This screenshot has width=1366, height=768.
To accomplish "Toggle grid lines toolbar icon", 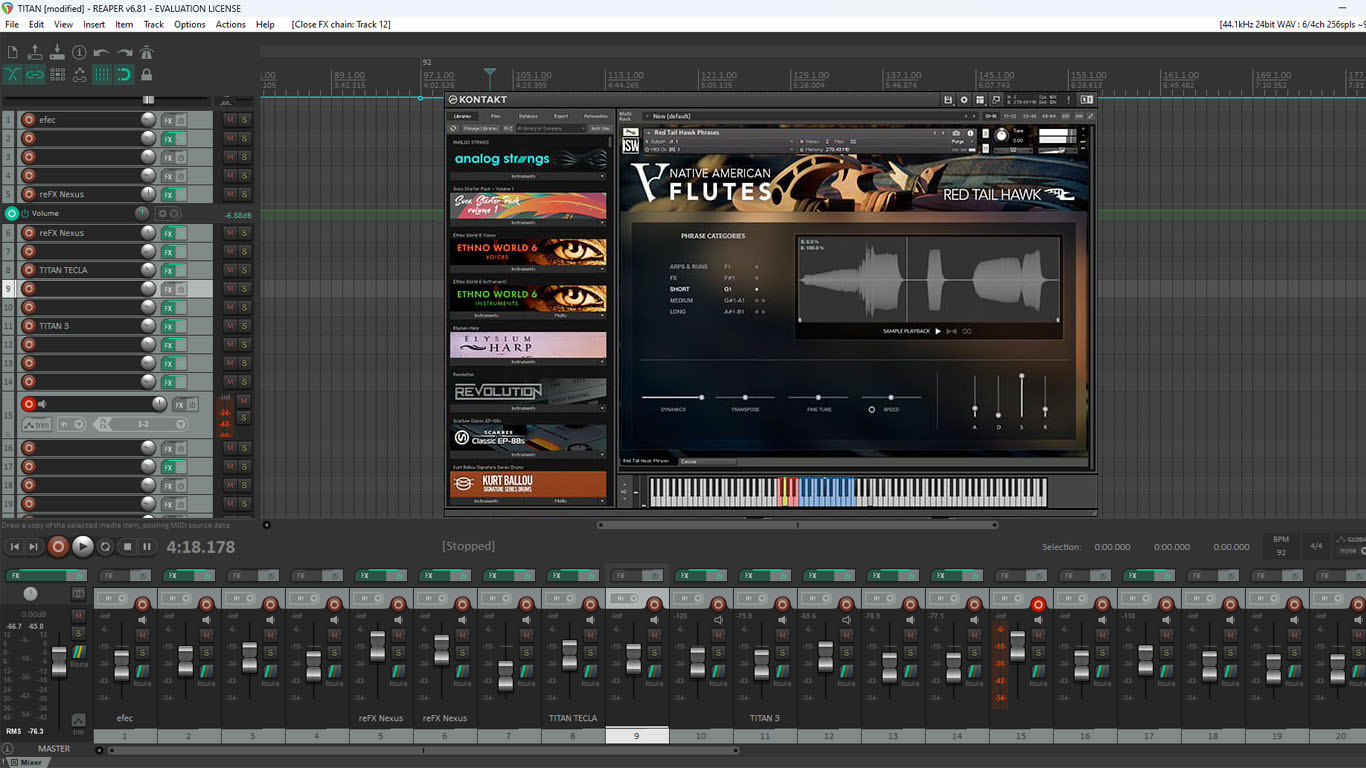I will (101, 74).
